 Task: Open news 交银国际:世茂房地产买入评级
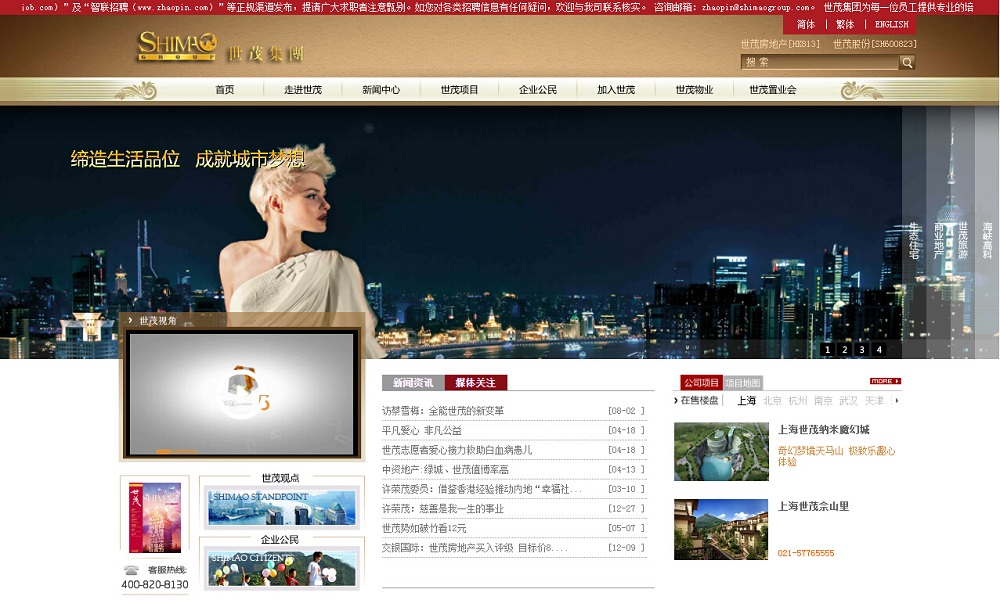tap(474, 548)
